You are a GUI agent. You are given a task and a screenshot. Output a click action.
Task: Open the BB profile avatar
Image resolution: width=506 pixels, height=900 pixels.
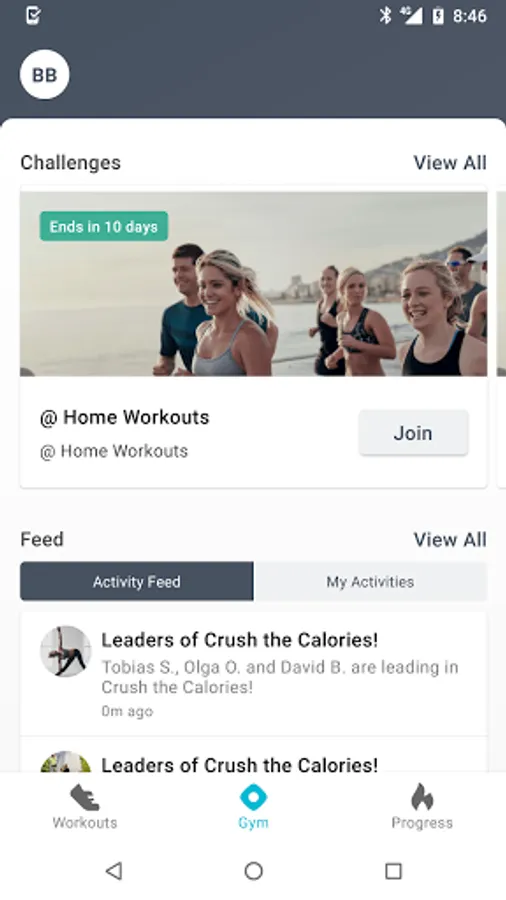pyautogui.click(x=45, y=75)
